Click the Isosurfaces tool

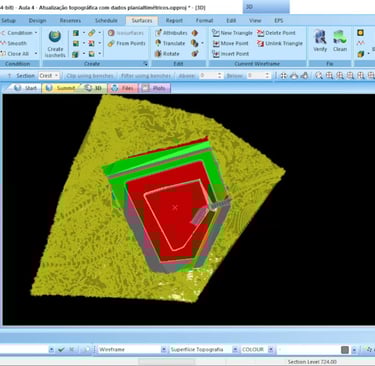[126, 33]
